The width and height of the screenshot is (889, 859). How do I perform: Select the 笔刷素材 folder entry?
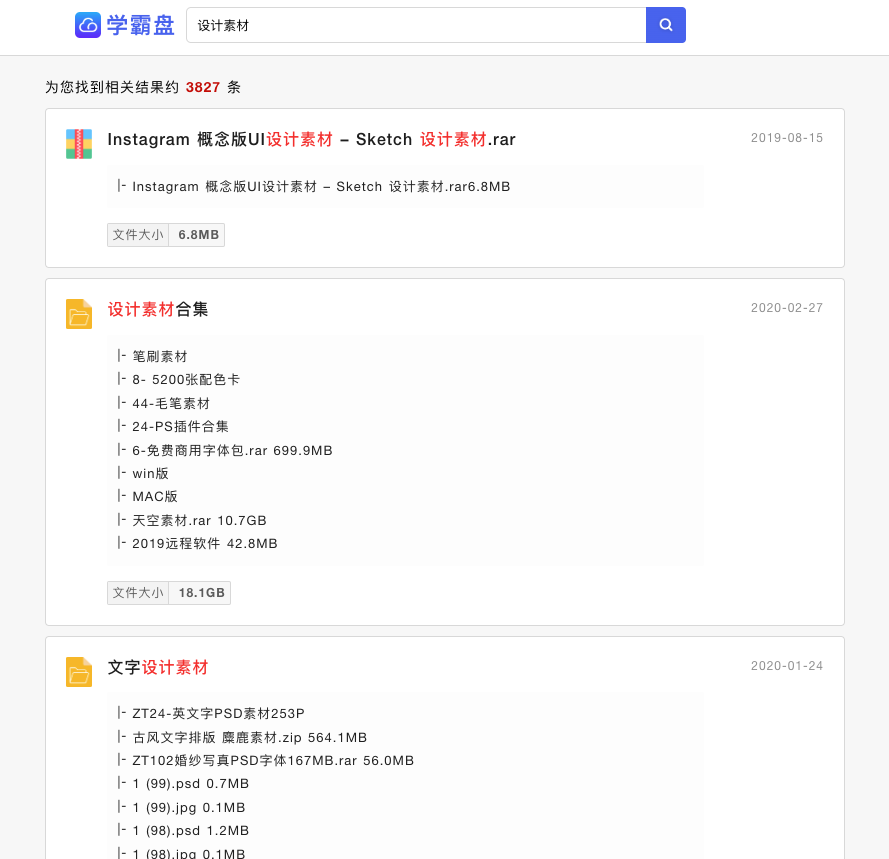click(x=159, y=357)
